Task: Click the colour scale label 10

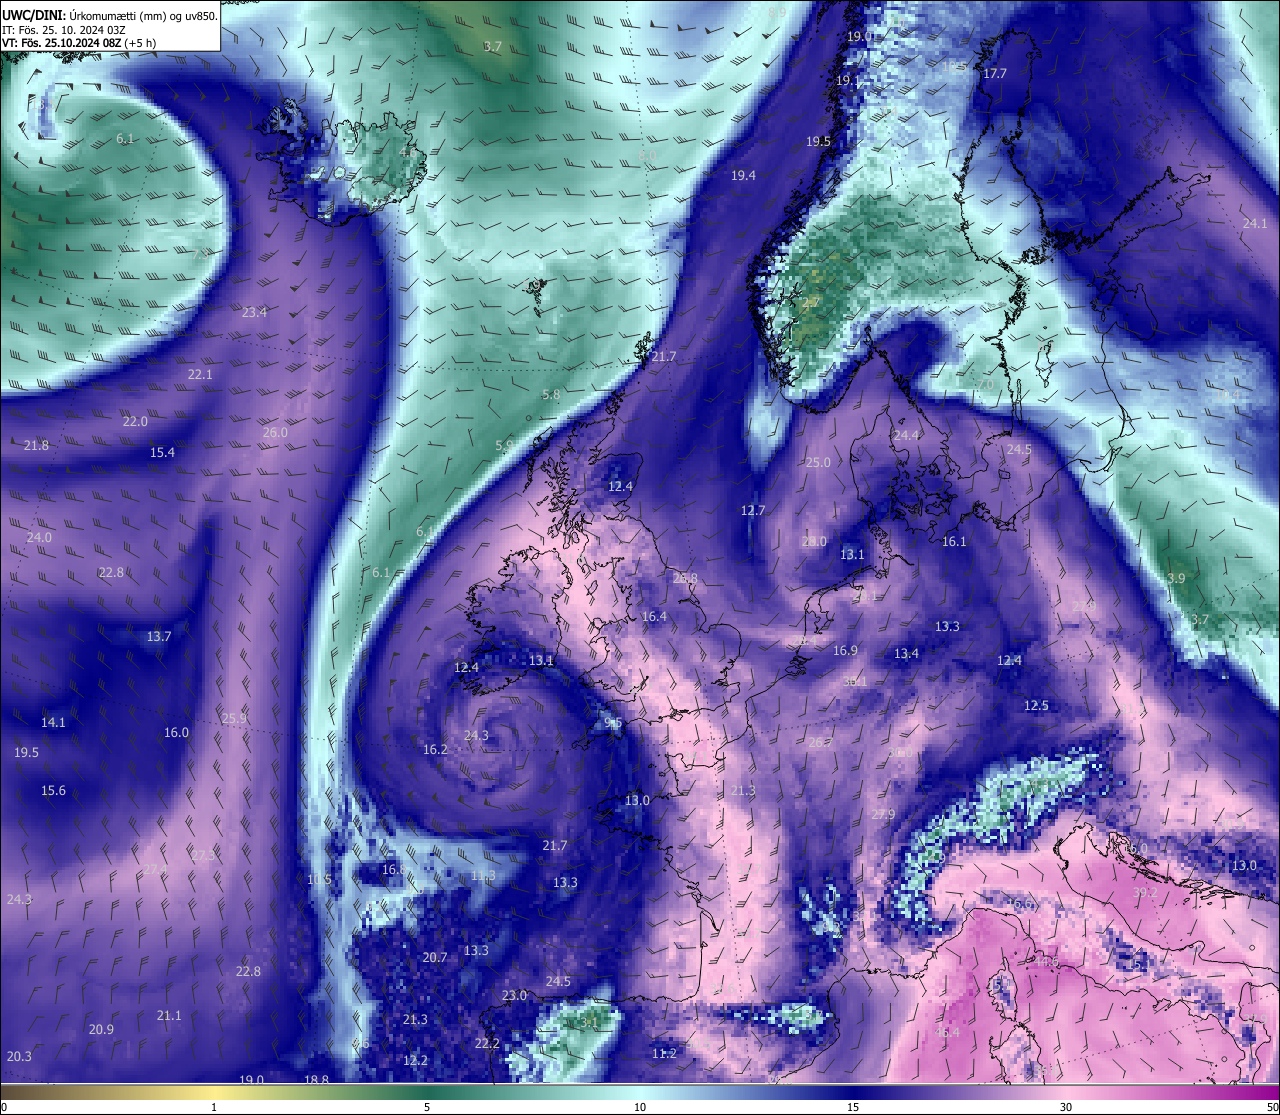Action: [640, 1107]
